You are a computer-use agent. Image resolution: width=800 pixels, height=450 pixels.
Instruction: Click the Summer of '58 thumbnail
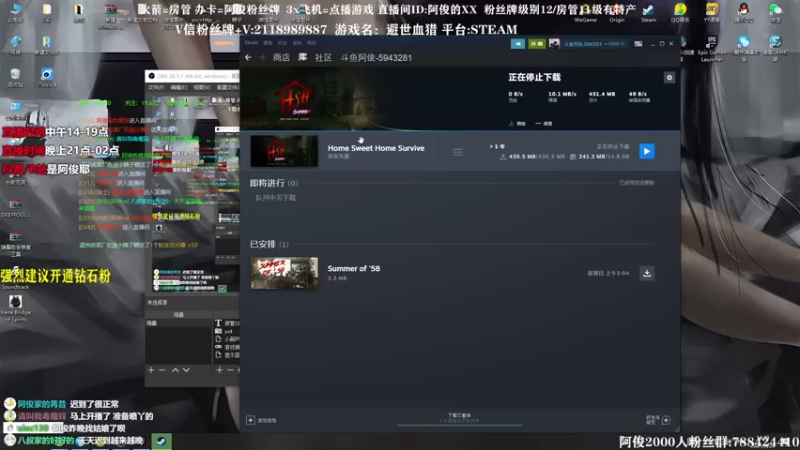[x=284, y=273]
